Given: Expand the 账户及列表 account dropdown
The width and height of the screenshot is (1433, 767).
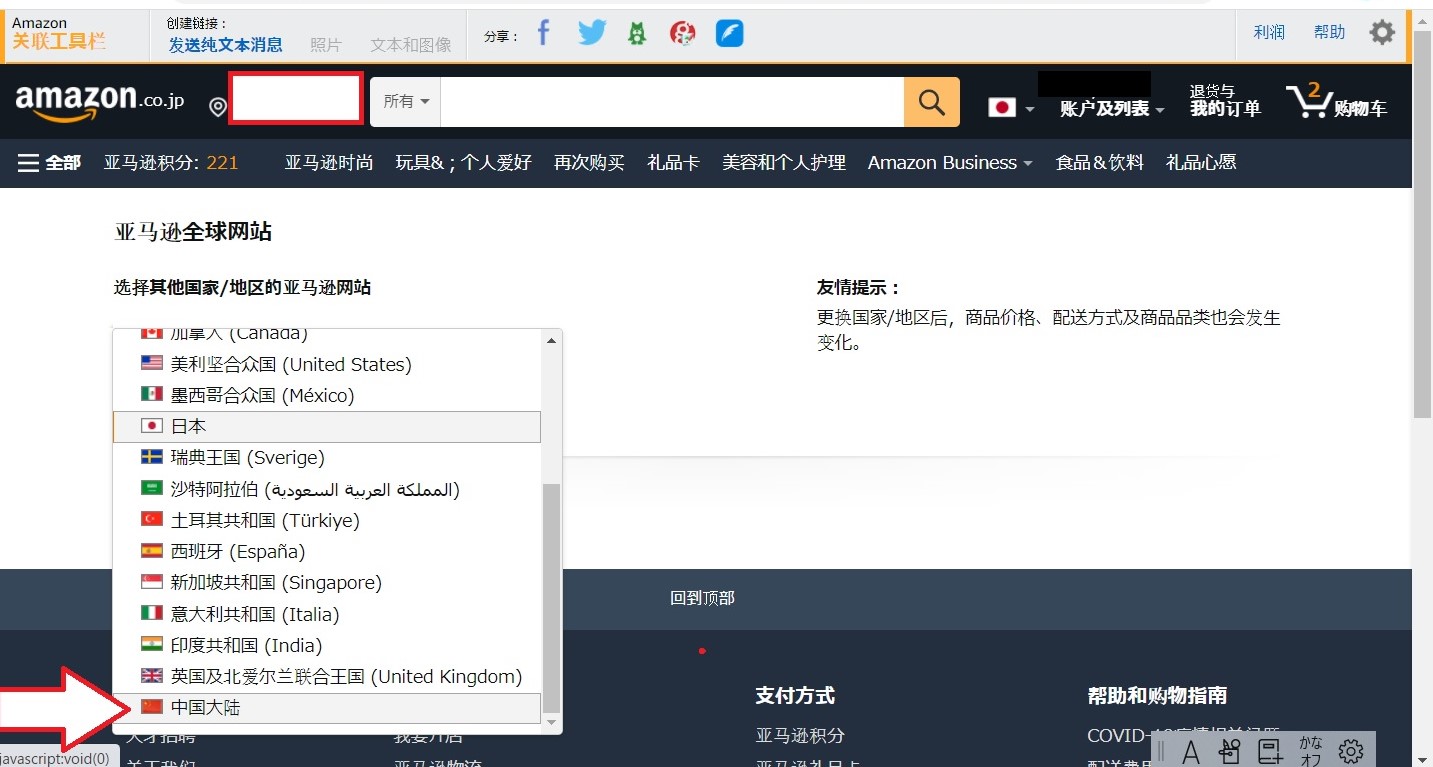Looking at the screenshot, I should coord(1112,109).
